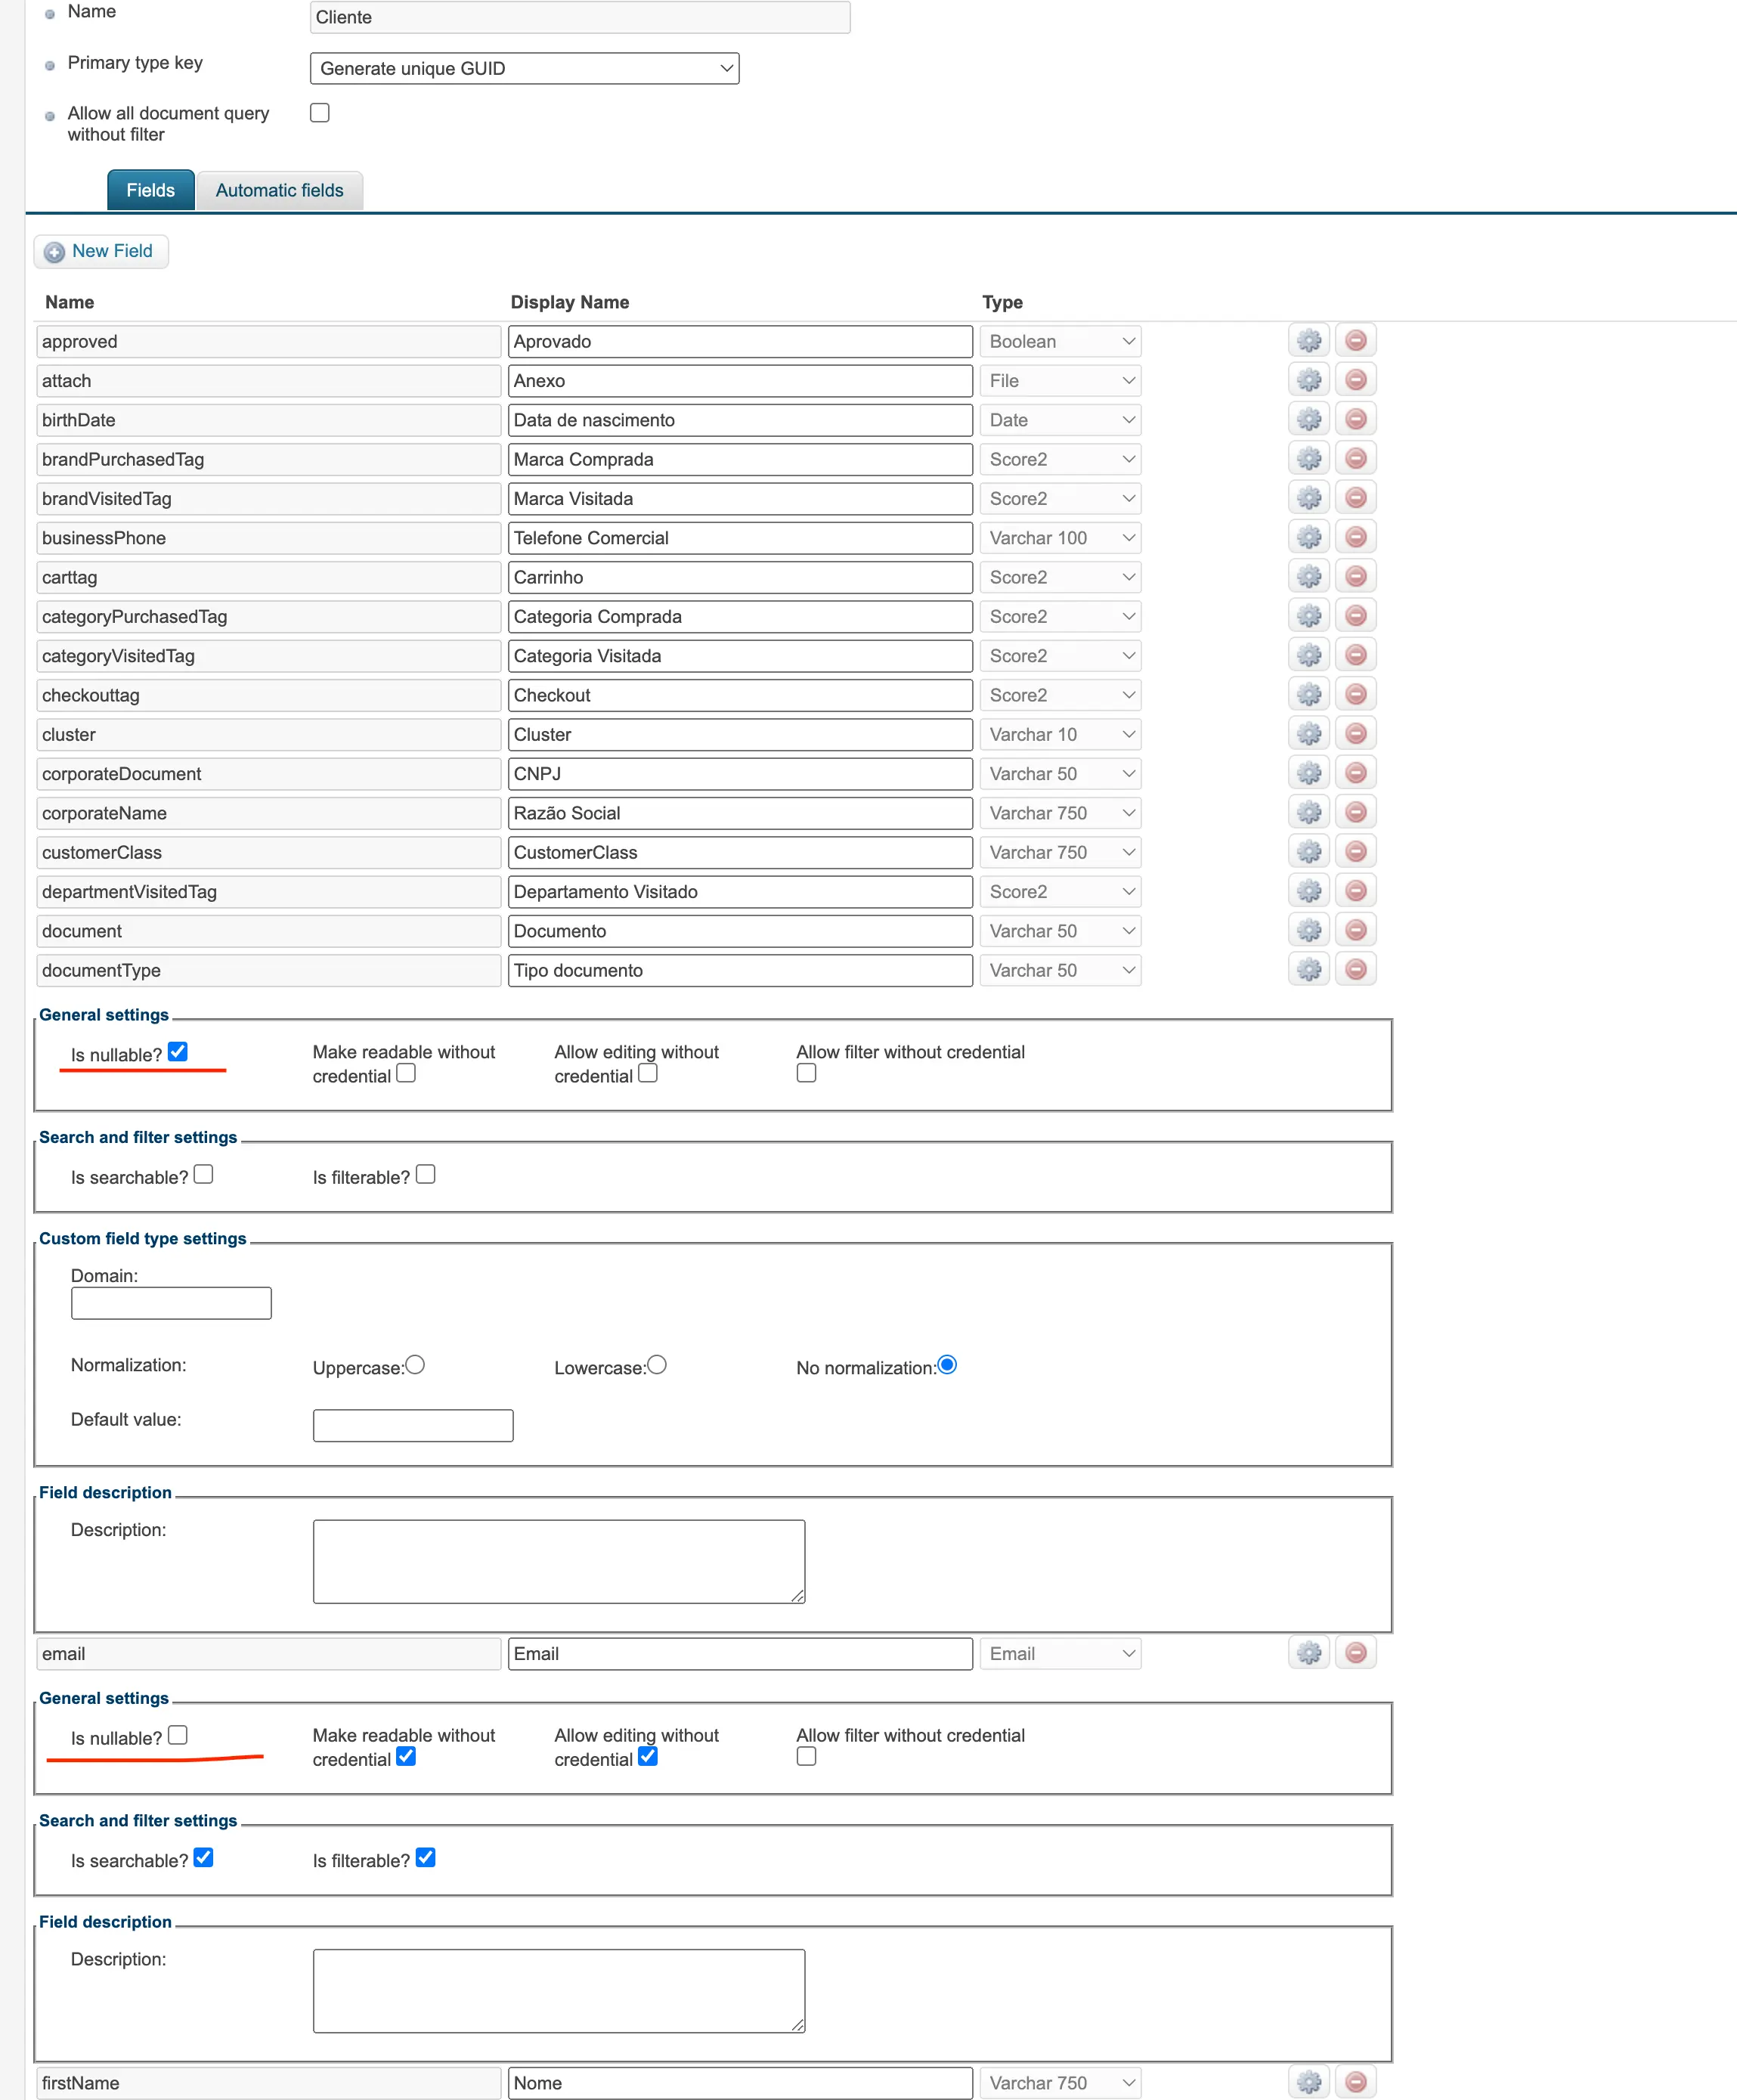
Task: Select the Uppercase normalization radio button
Action: (416, 1364)
